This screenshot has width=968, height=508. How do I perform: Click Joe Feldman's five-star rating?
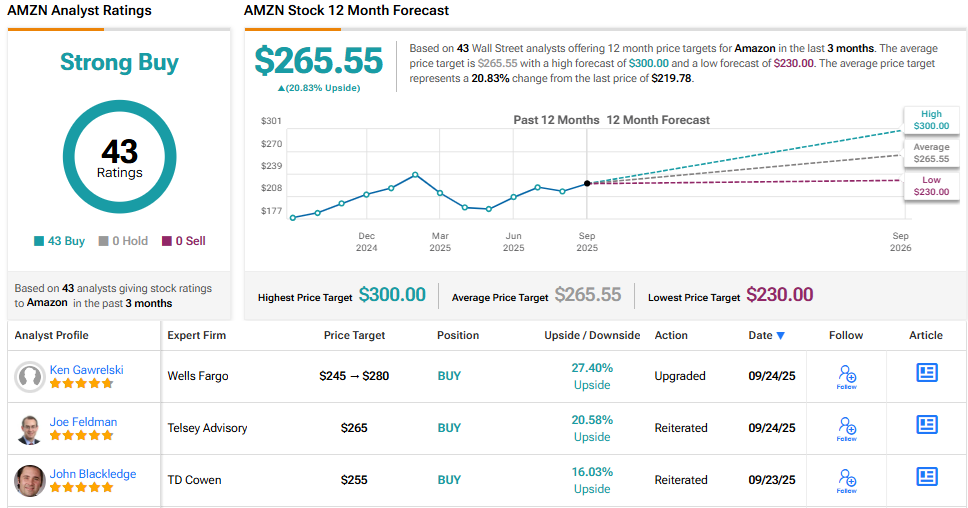click(x=81, y=435)
